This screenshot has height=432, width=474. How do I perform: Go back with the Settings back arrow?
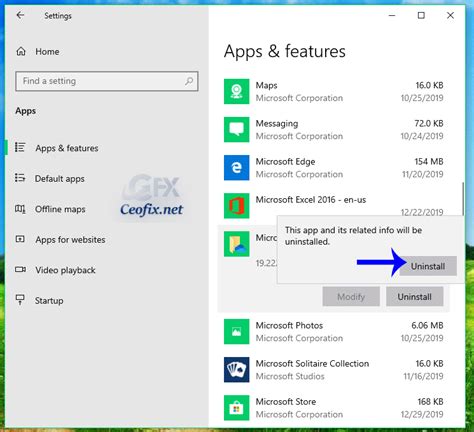[20, 15]
